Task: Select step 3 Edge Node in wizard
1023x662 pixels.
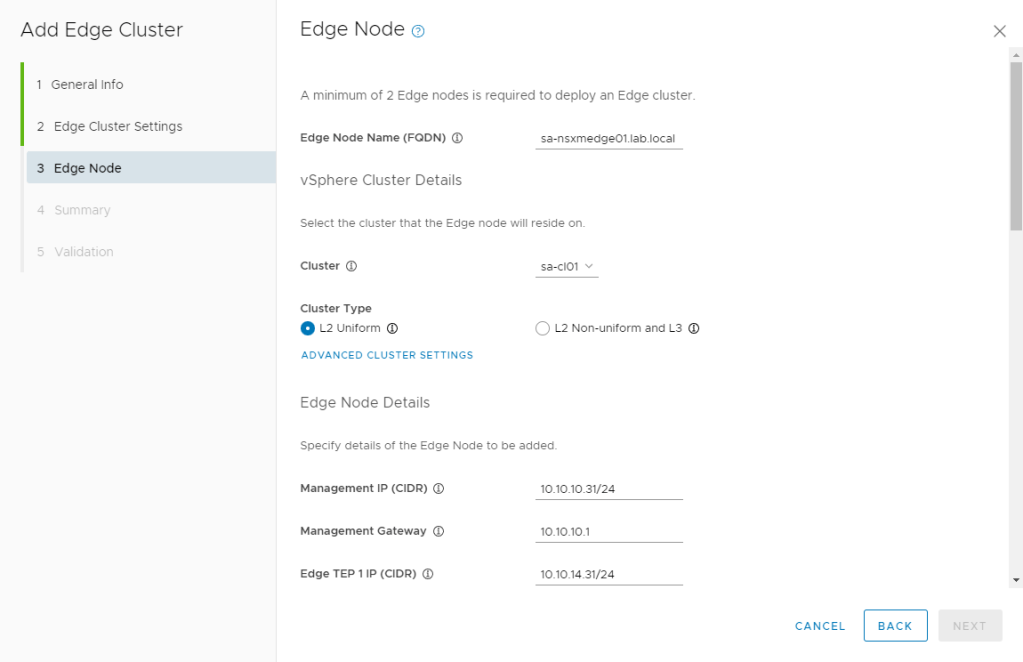Action: click(x=88, y=168)
